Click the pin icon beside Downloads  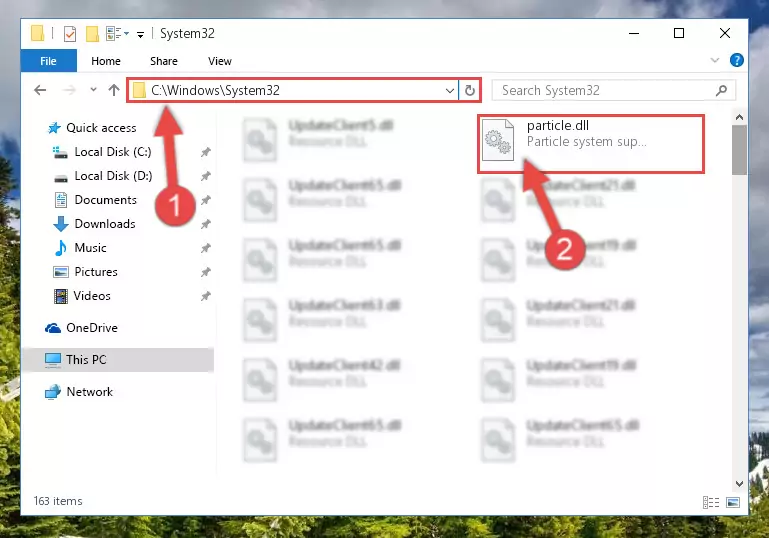click(x=205, y=224)
